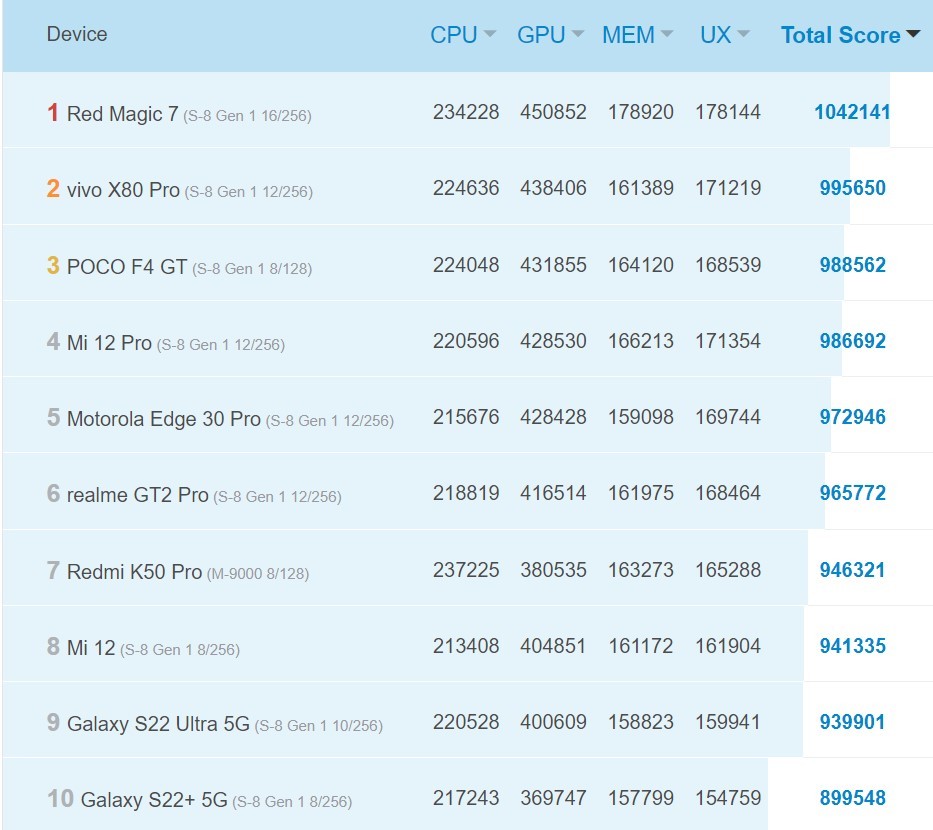Click vivo X80 Pro GPU score 438406
The image size is (933, 830).
tap(553, 188)
